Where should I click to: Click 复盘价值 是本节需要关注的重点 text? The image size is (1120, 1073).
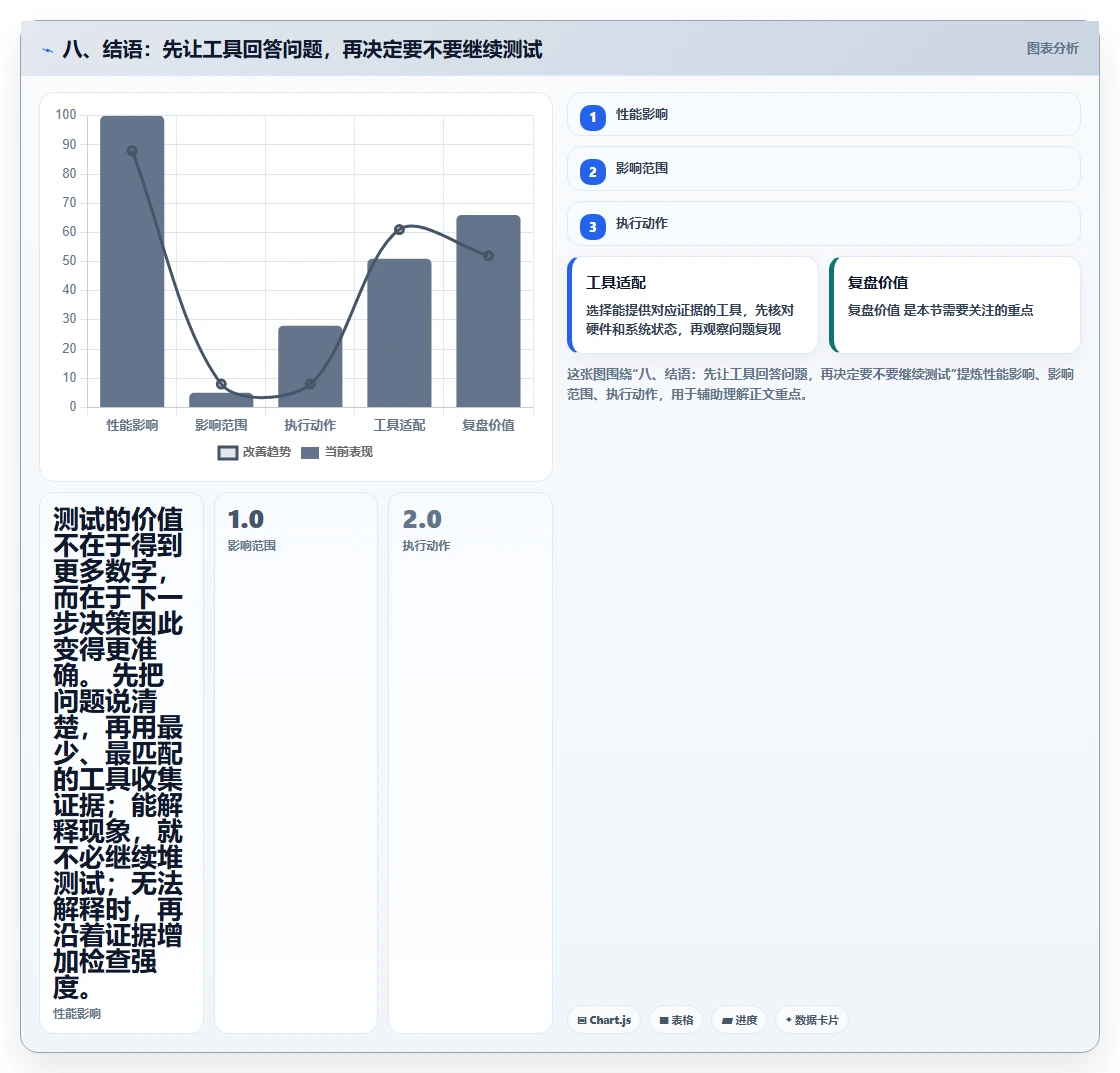click(941, 311)
